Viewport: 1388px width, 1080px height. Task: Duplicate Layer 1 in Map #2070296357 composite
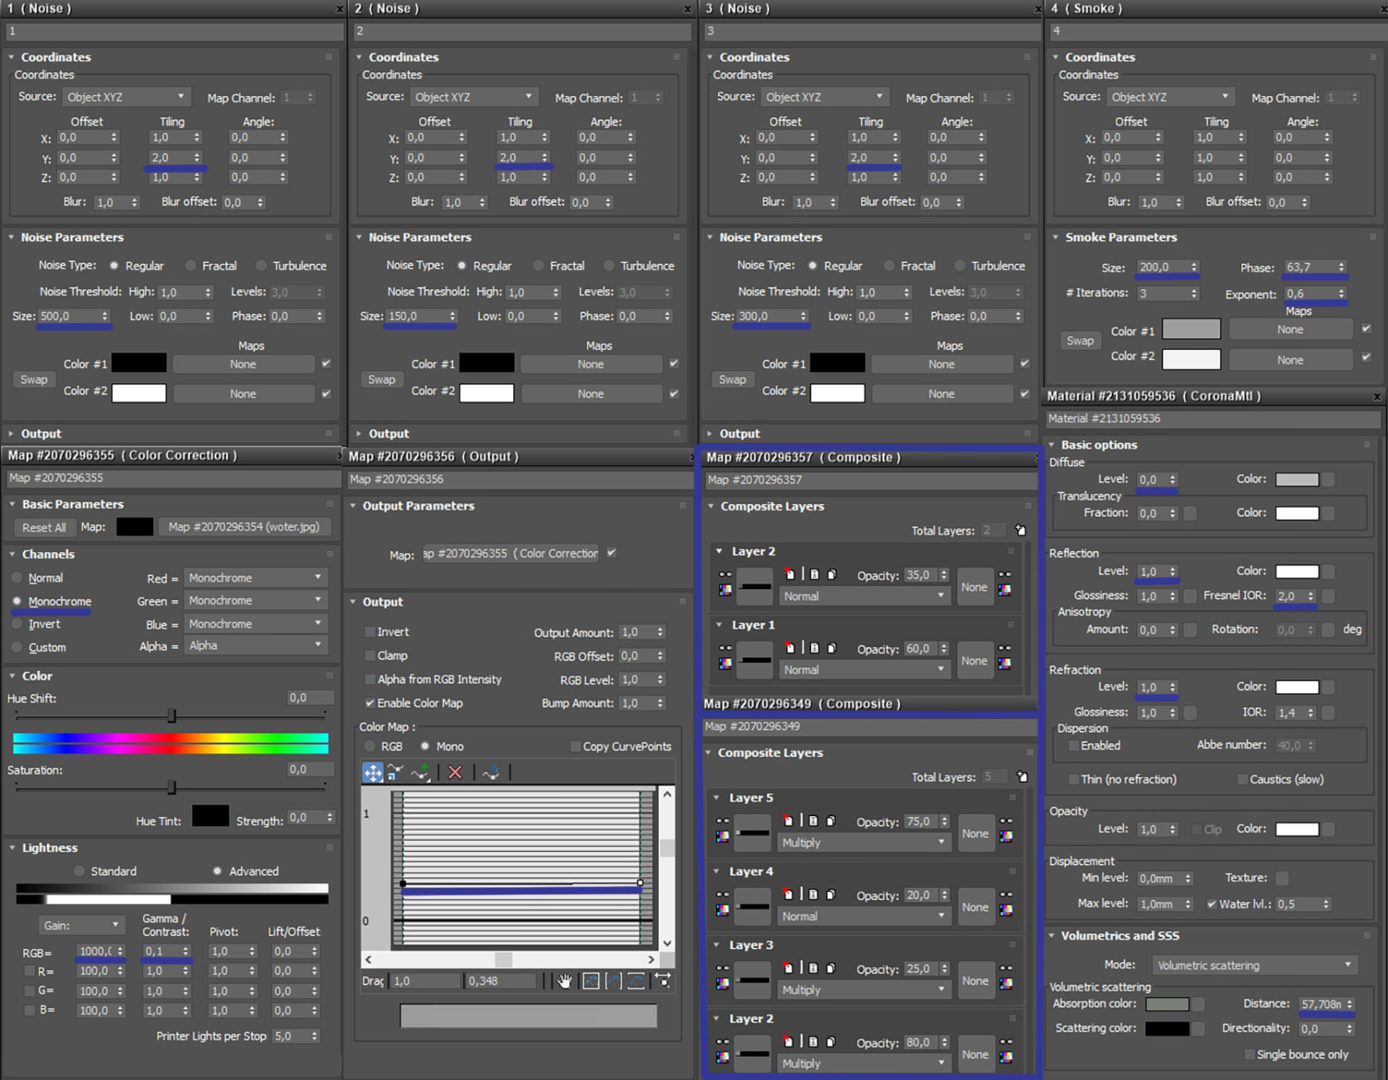(x=831, y=648)
